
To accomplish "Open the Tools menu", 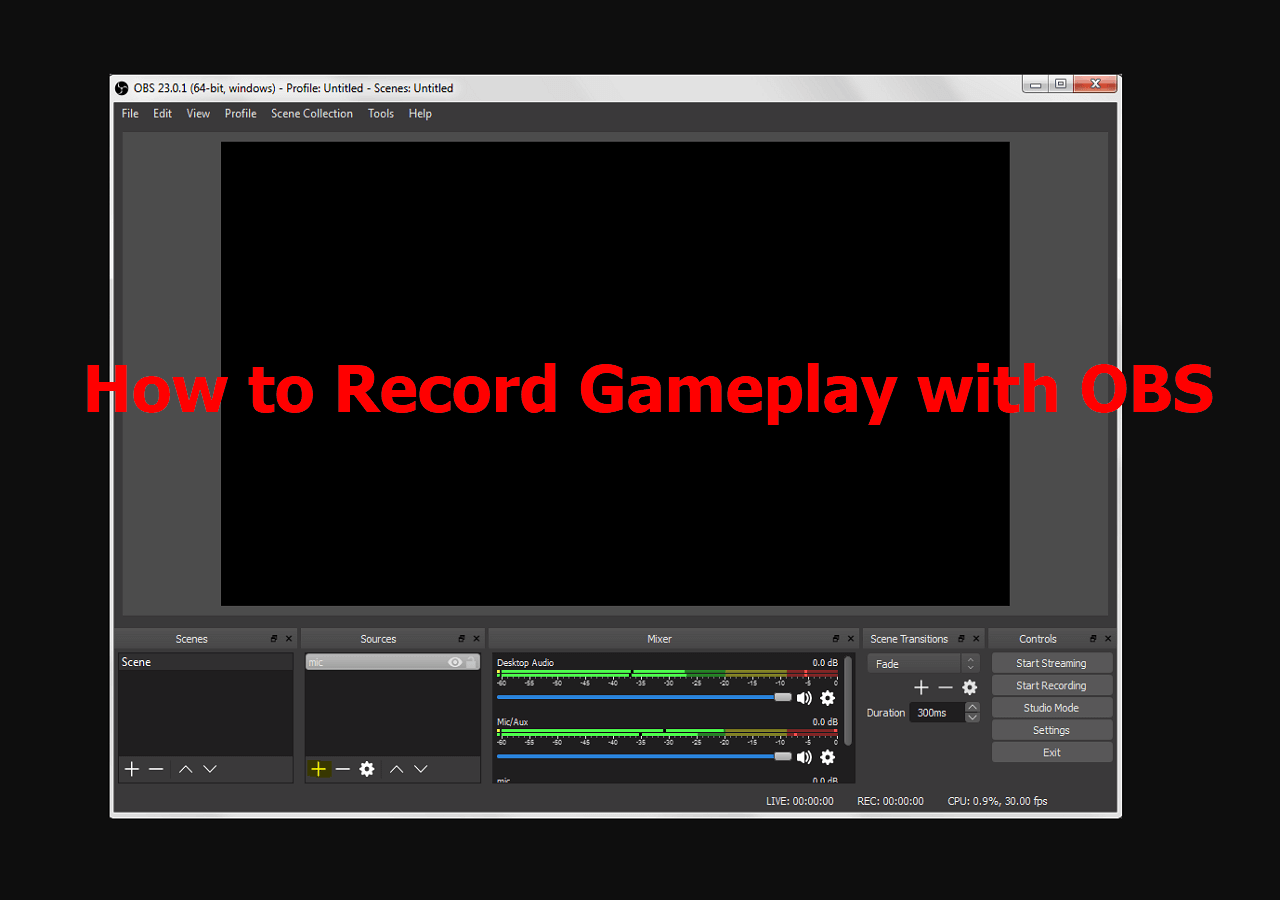I will pos(381,114).
